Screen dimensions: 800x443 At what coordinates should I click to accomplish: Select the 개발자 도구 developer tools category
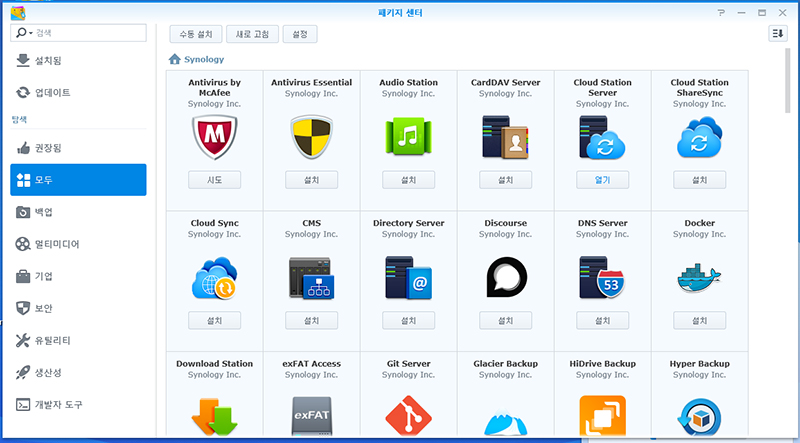(78, 405)
